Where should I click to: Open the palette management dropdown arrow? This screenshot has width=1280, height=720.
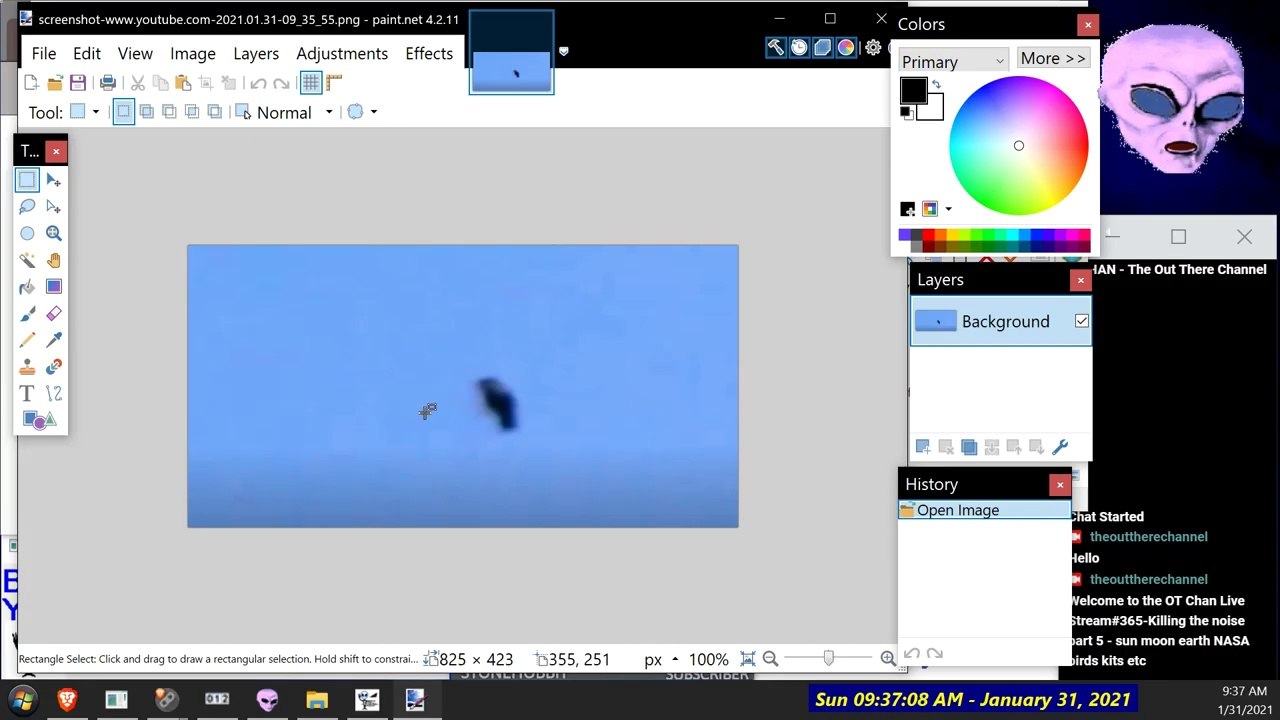947,209
